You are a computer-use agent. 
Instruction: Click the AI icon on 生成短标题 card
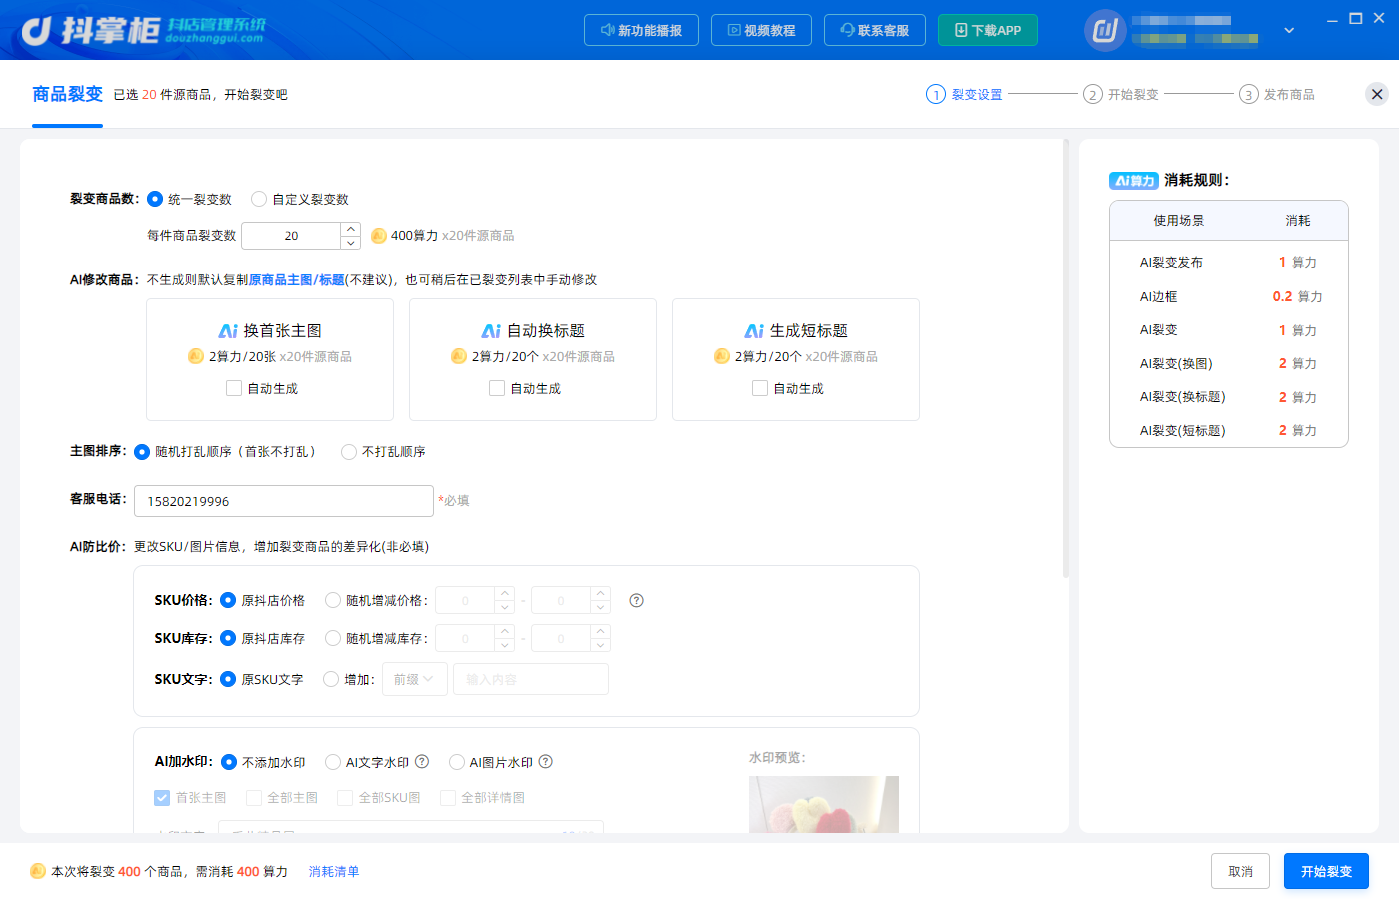coord(754,331)
